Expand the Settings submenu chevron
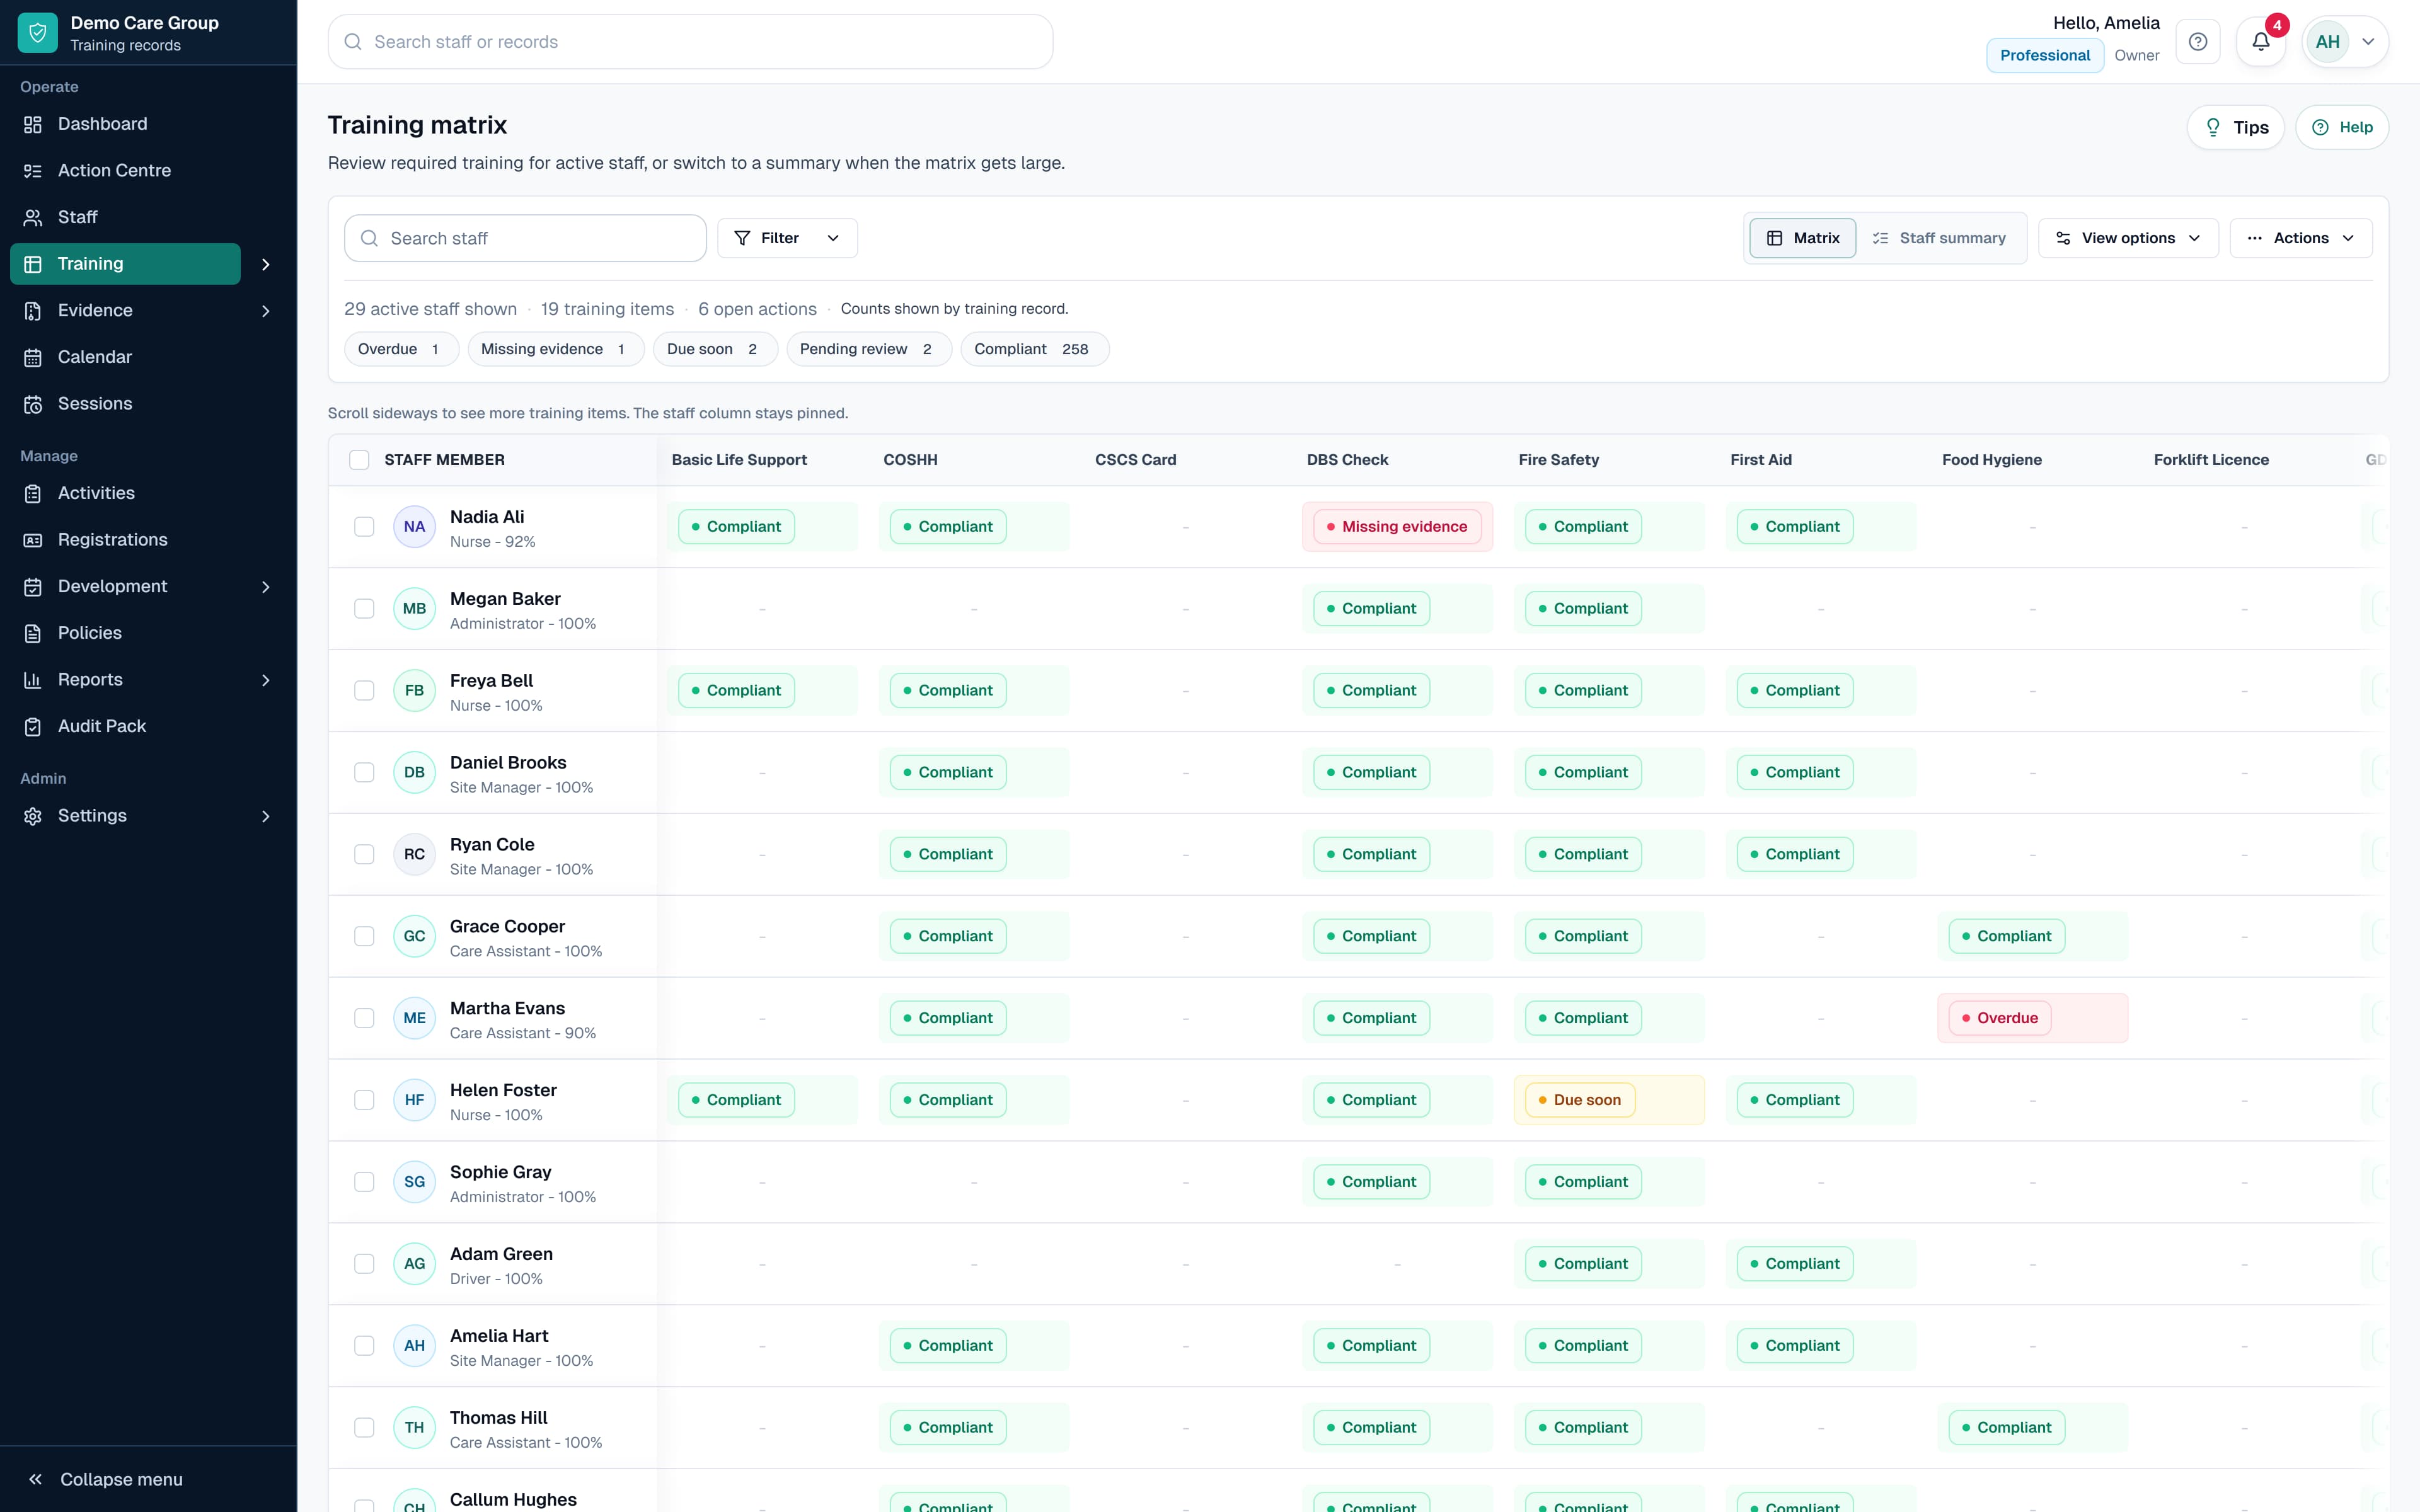The width and height of the screenshot is (2420, 1512). (266, 816)
